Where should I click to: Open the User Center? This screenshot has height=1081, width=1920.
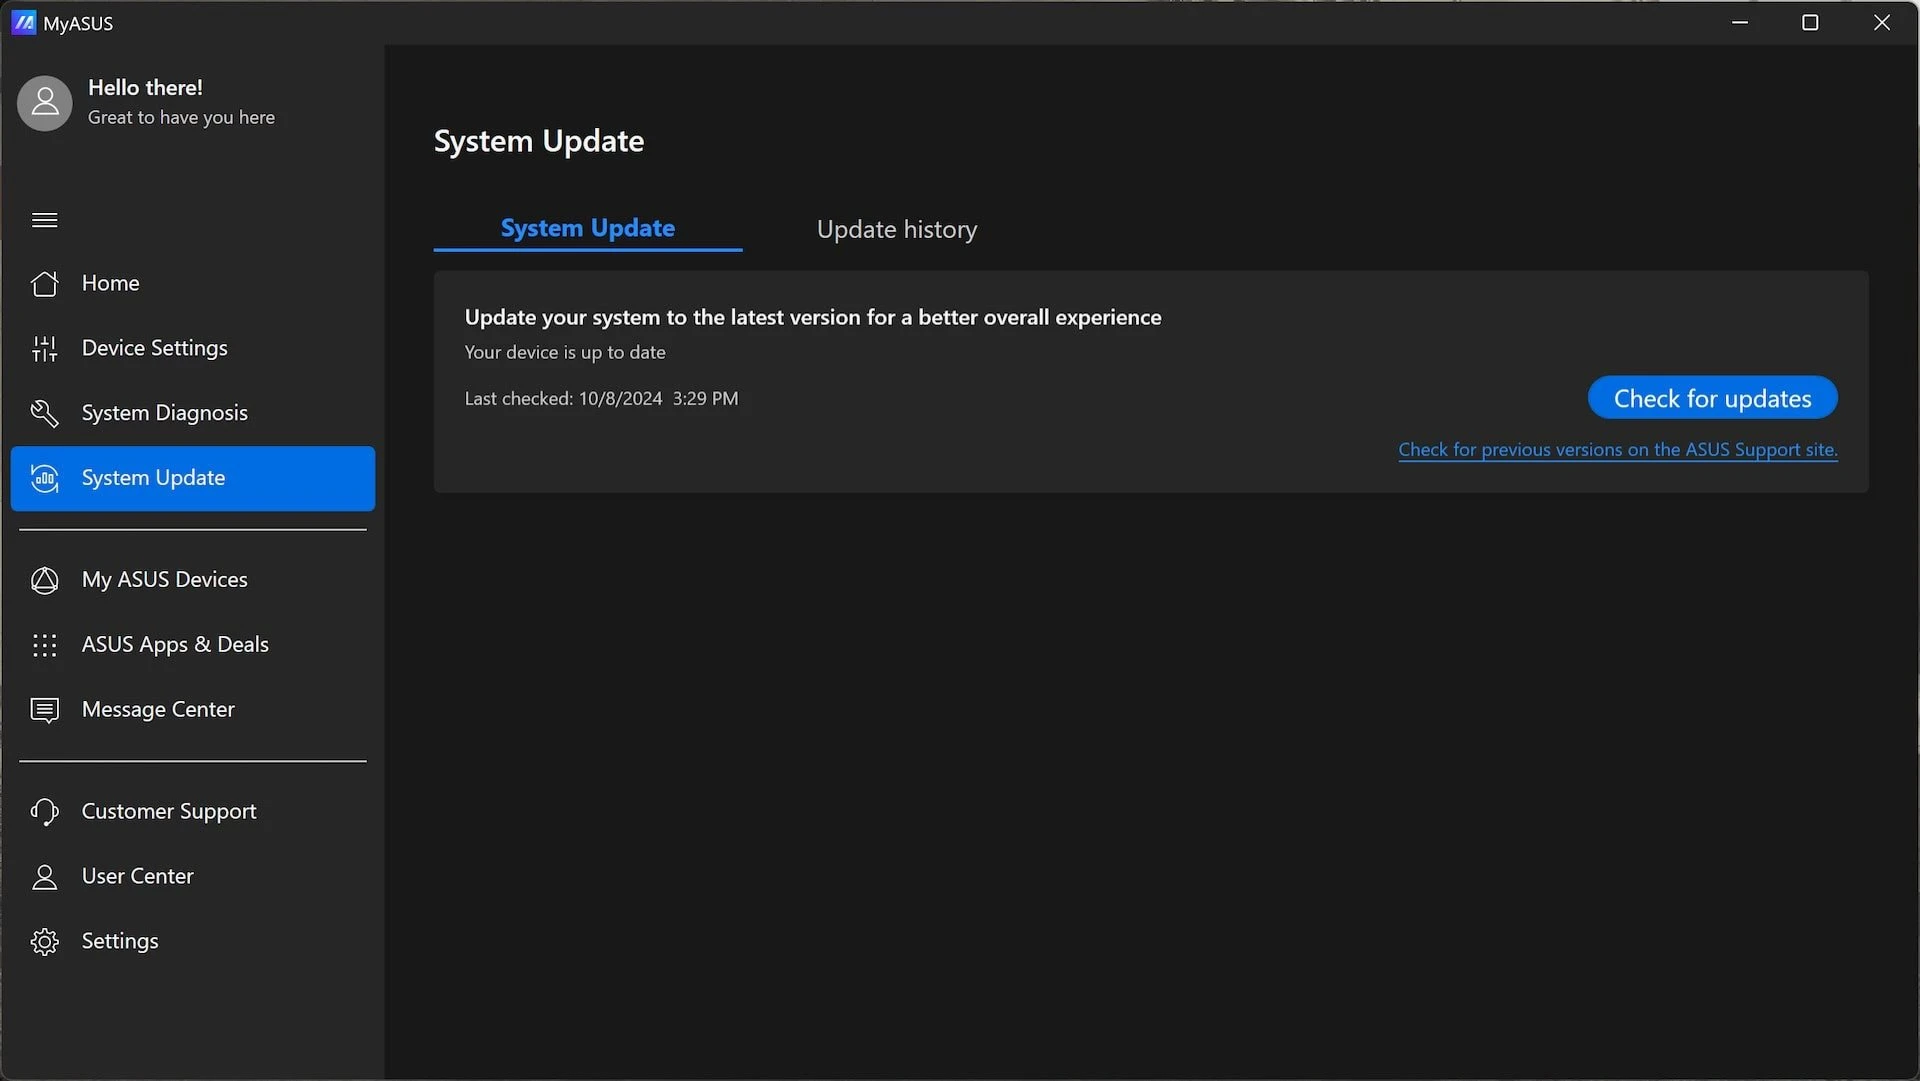tap(193, 877)
